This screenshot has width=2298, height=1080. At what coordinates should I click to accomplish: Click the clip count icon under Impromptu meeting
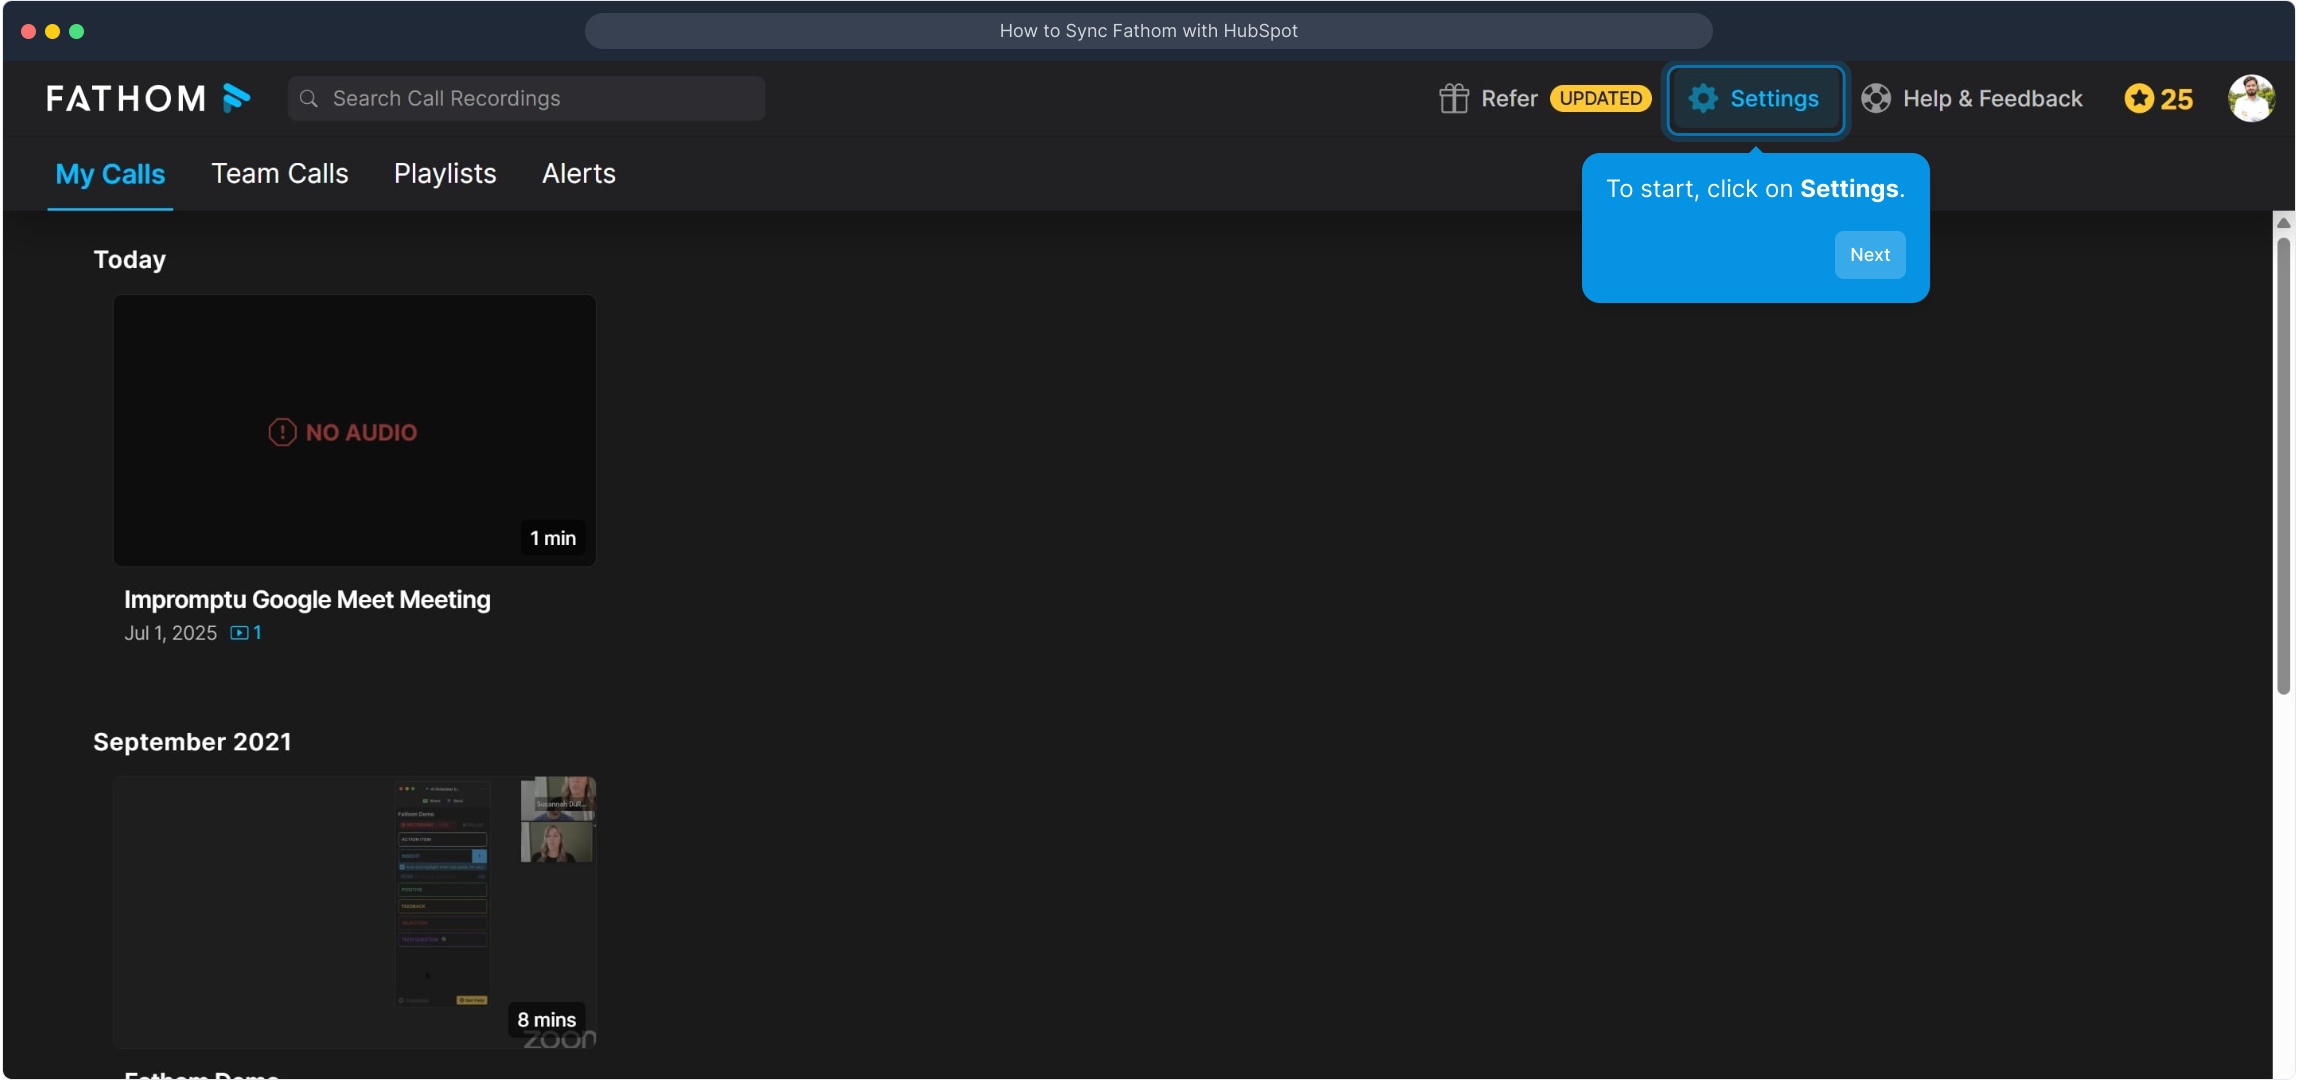click(240, 632)
